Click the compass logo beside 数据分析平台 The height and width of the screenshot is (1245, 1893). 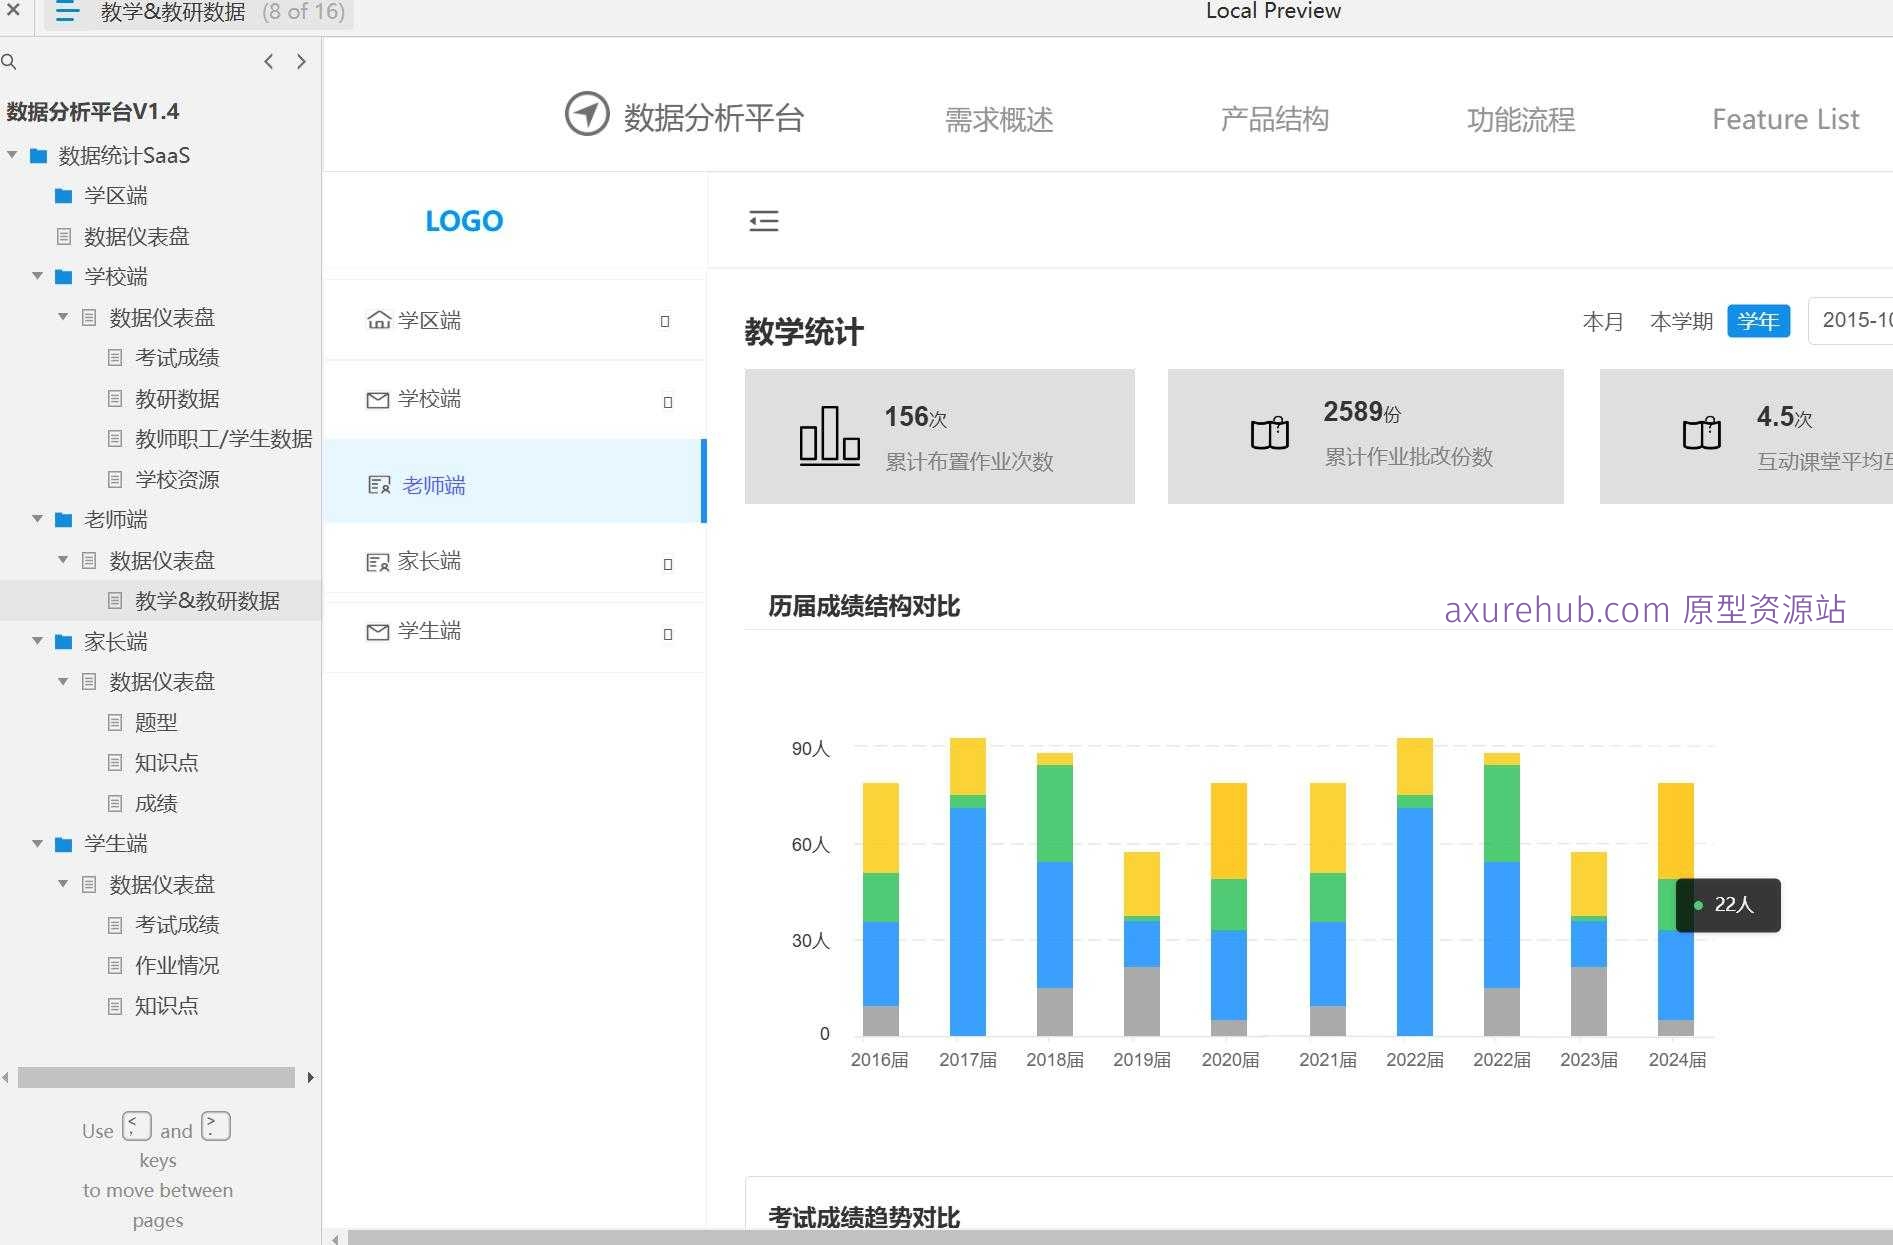tap(588, 114)
